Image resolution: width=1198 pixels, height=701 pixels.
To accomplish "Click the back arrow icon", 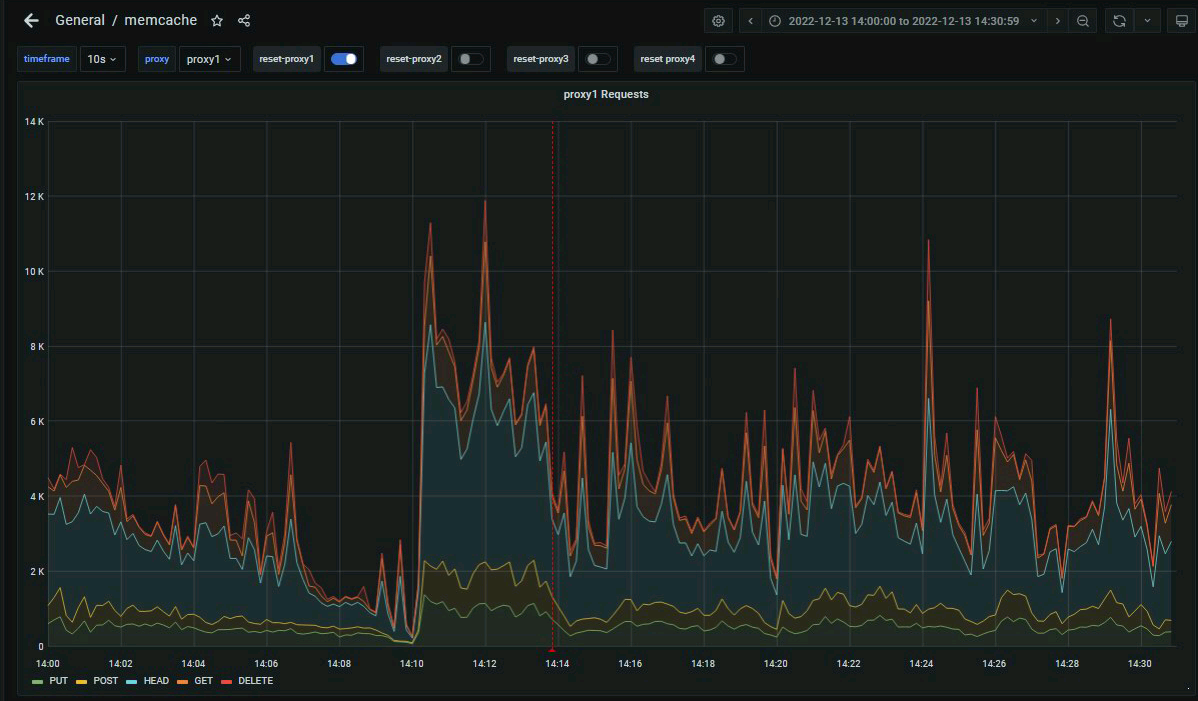I will (31, 20).
